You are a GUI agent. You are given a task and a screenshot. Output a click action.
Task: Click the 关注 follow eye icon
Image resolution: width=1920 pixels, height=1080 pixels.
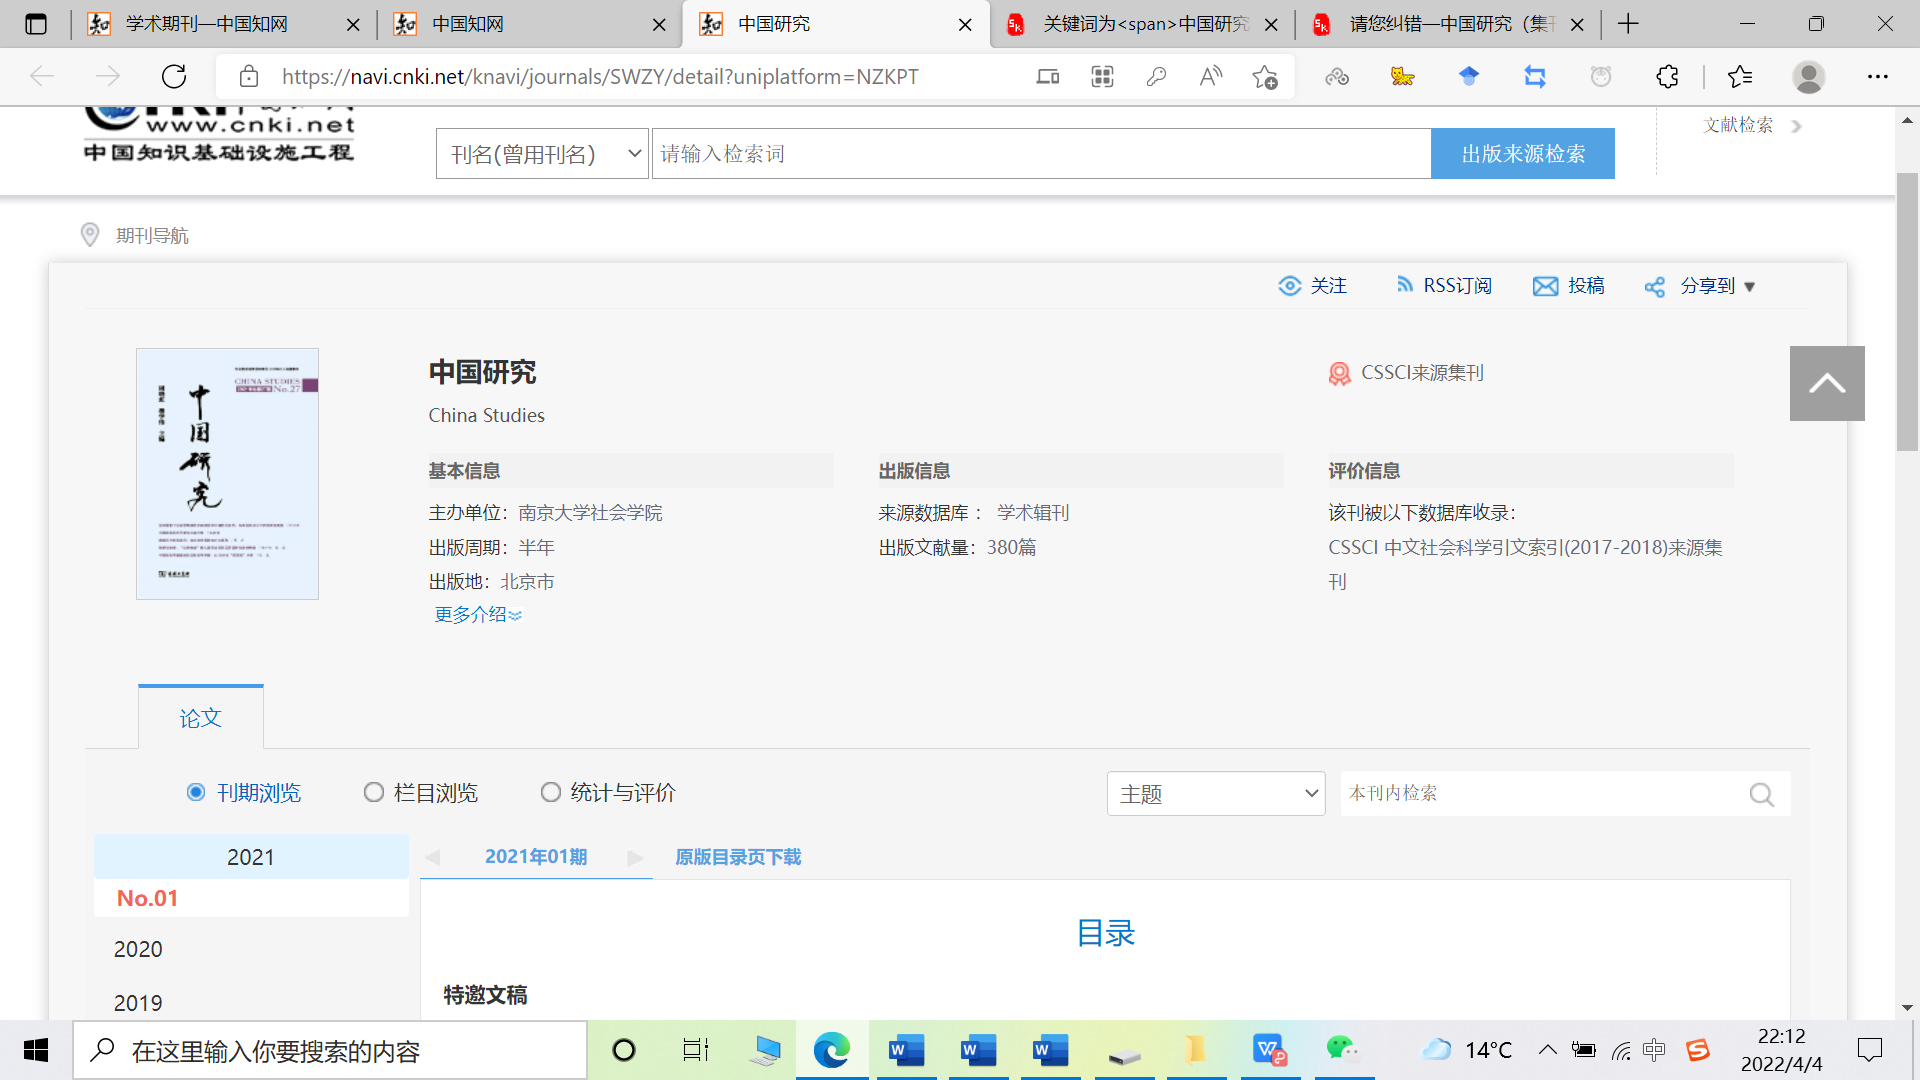1290,286
